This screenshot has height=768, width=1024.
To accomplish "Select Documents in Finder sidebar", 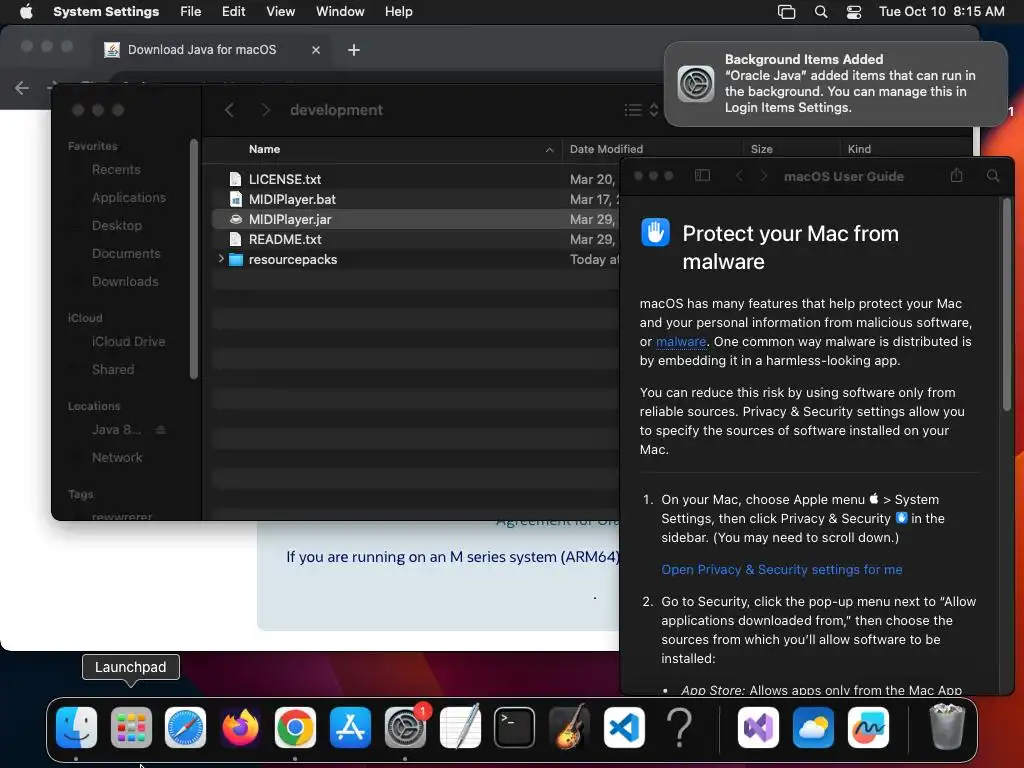I will [x=126, y=254].
